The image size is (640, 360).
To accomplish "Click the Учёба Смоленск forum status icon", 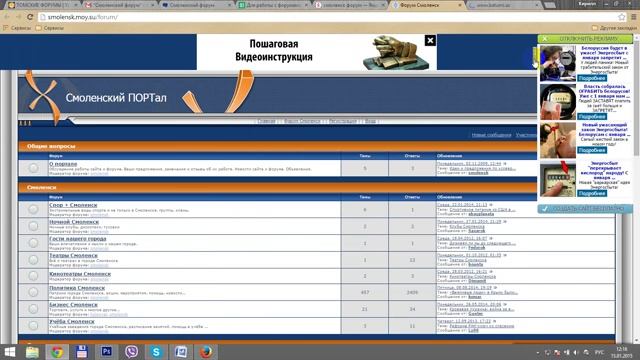I will [x=33, y=326].
